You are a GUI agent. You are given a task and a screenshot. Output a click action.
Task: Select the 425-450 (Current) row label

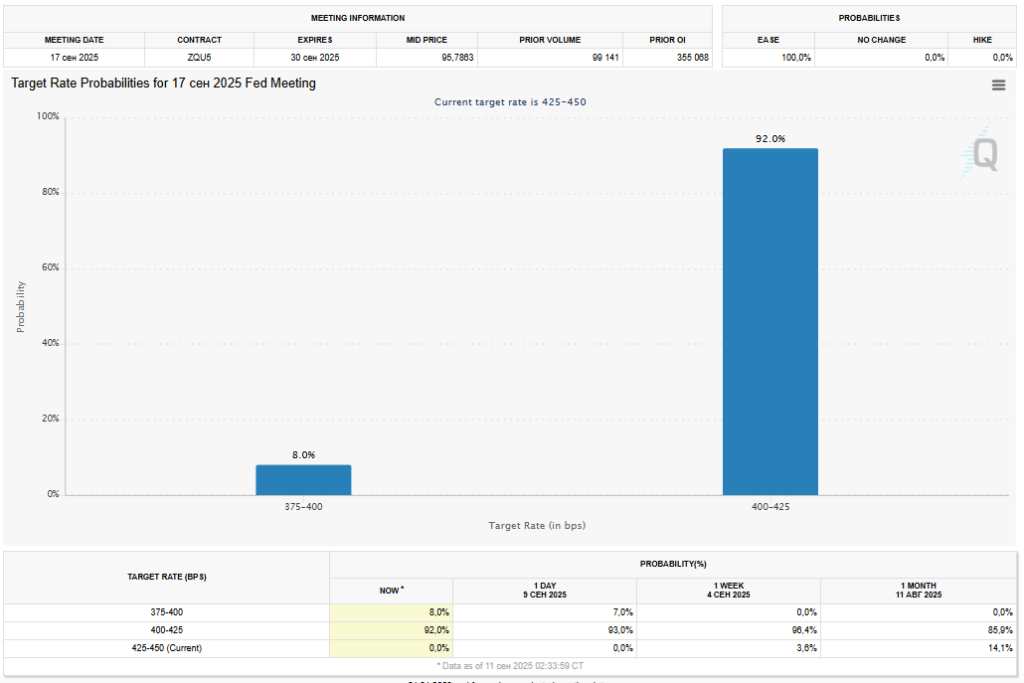coord(167,648)
